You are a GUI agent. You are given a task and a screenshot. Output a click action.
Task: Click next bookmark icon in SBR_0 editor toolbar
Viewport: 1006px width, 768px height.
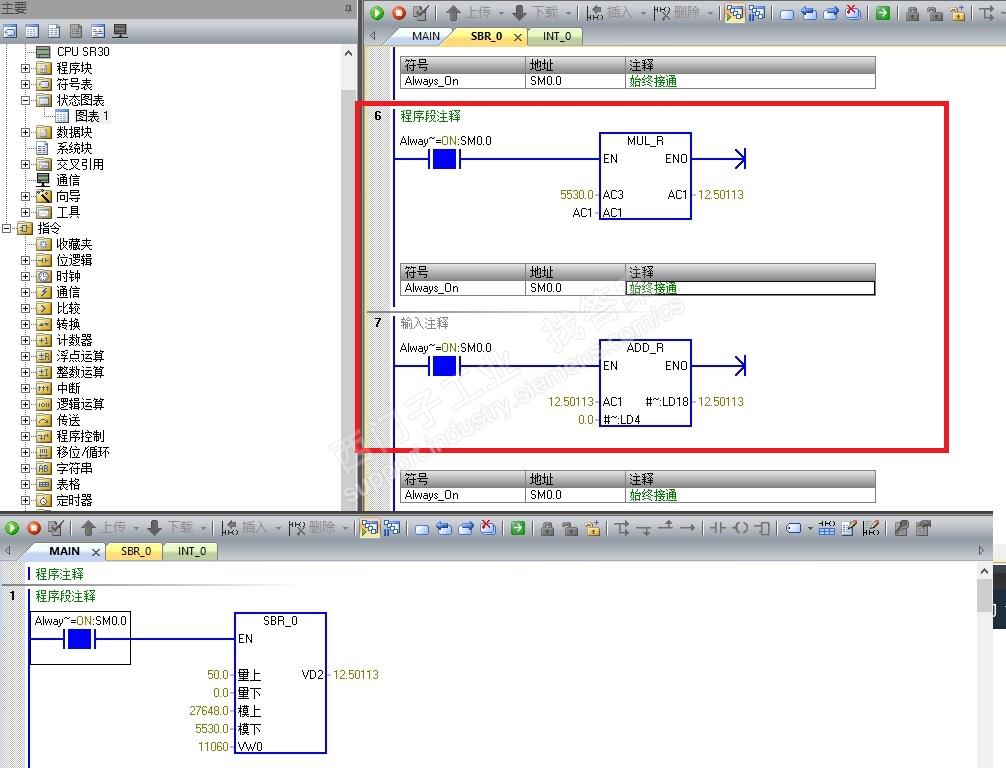point(830,13)
